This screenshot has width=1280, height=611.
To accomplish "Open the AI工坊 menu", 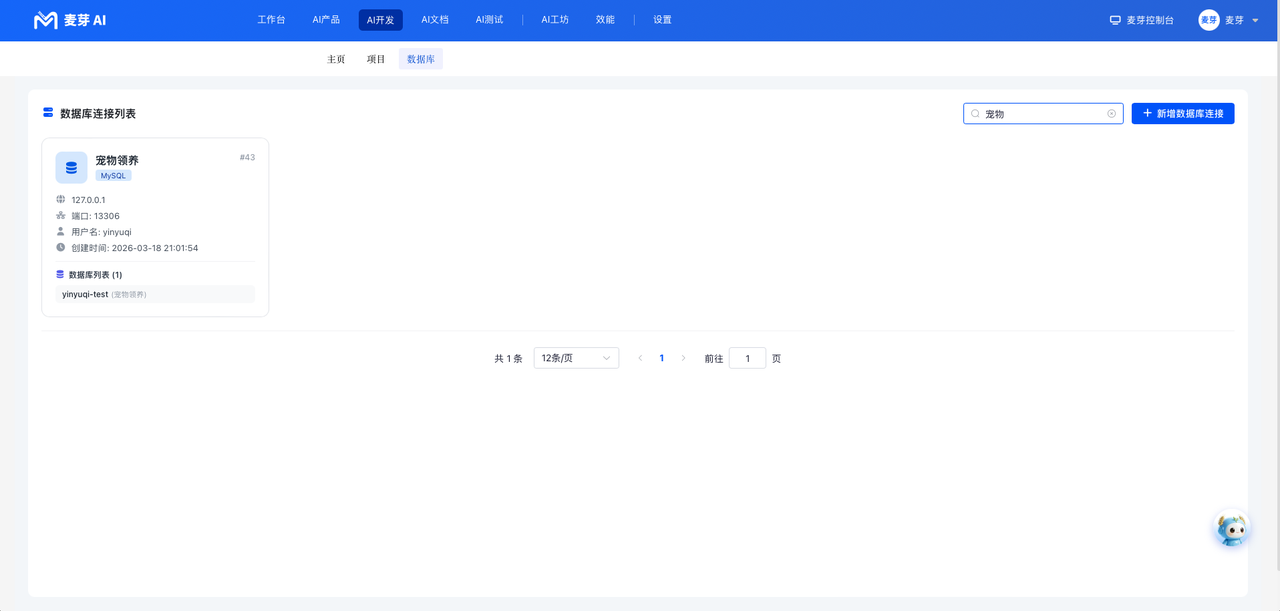I will click(555, 20).
